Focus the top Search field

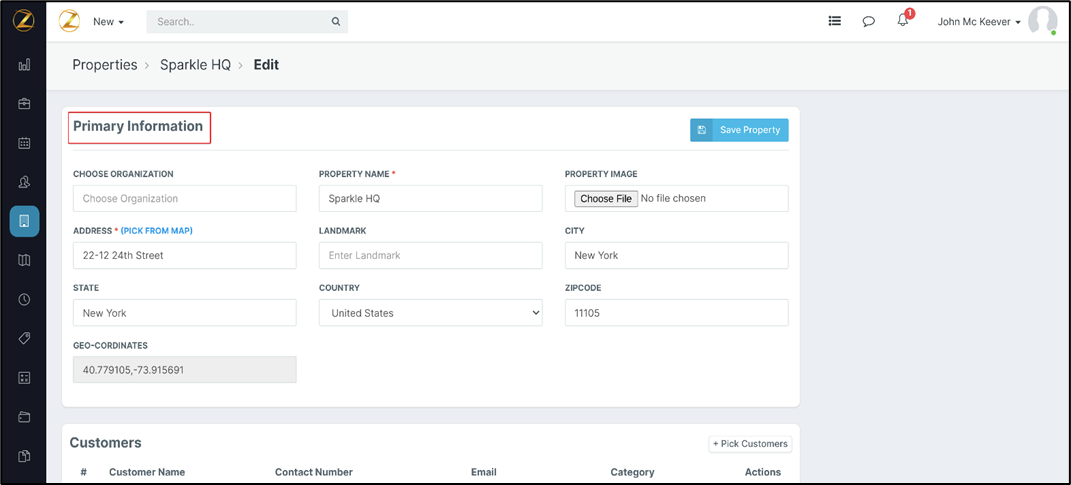247,22
